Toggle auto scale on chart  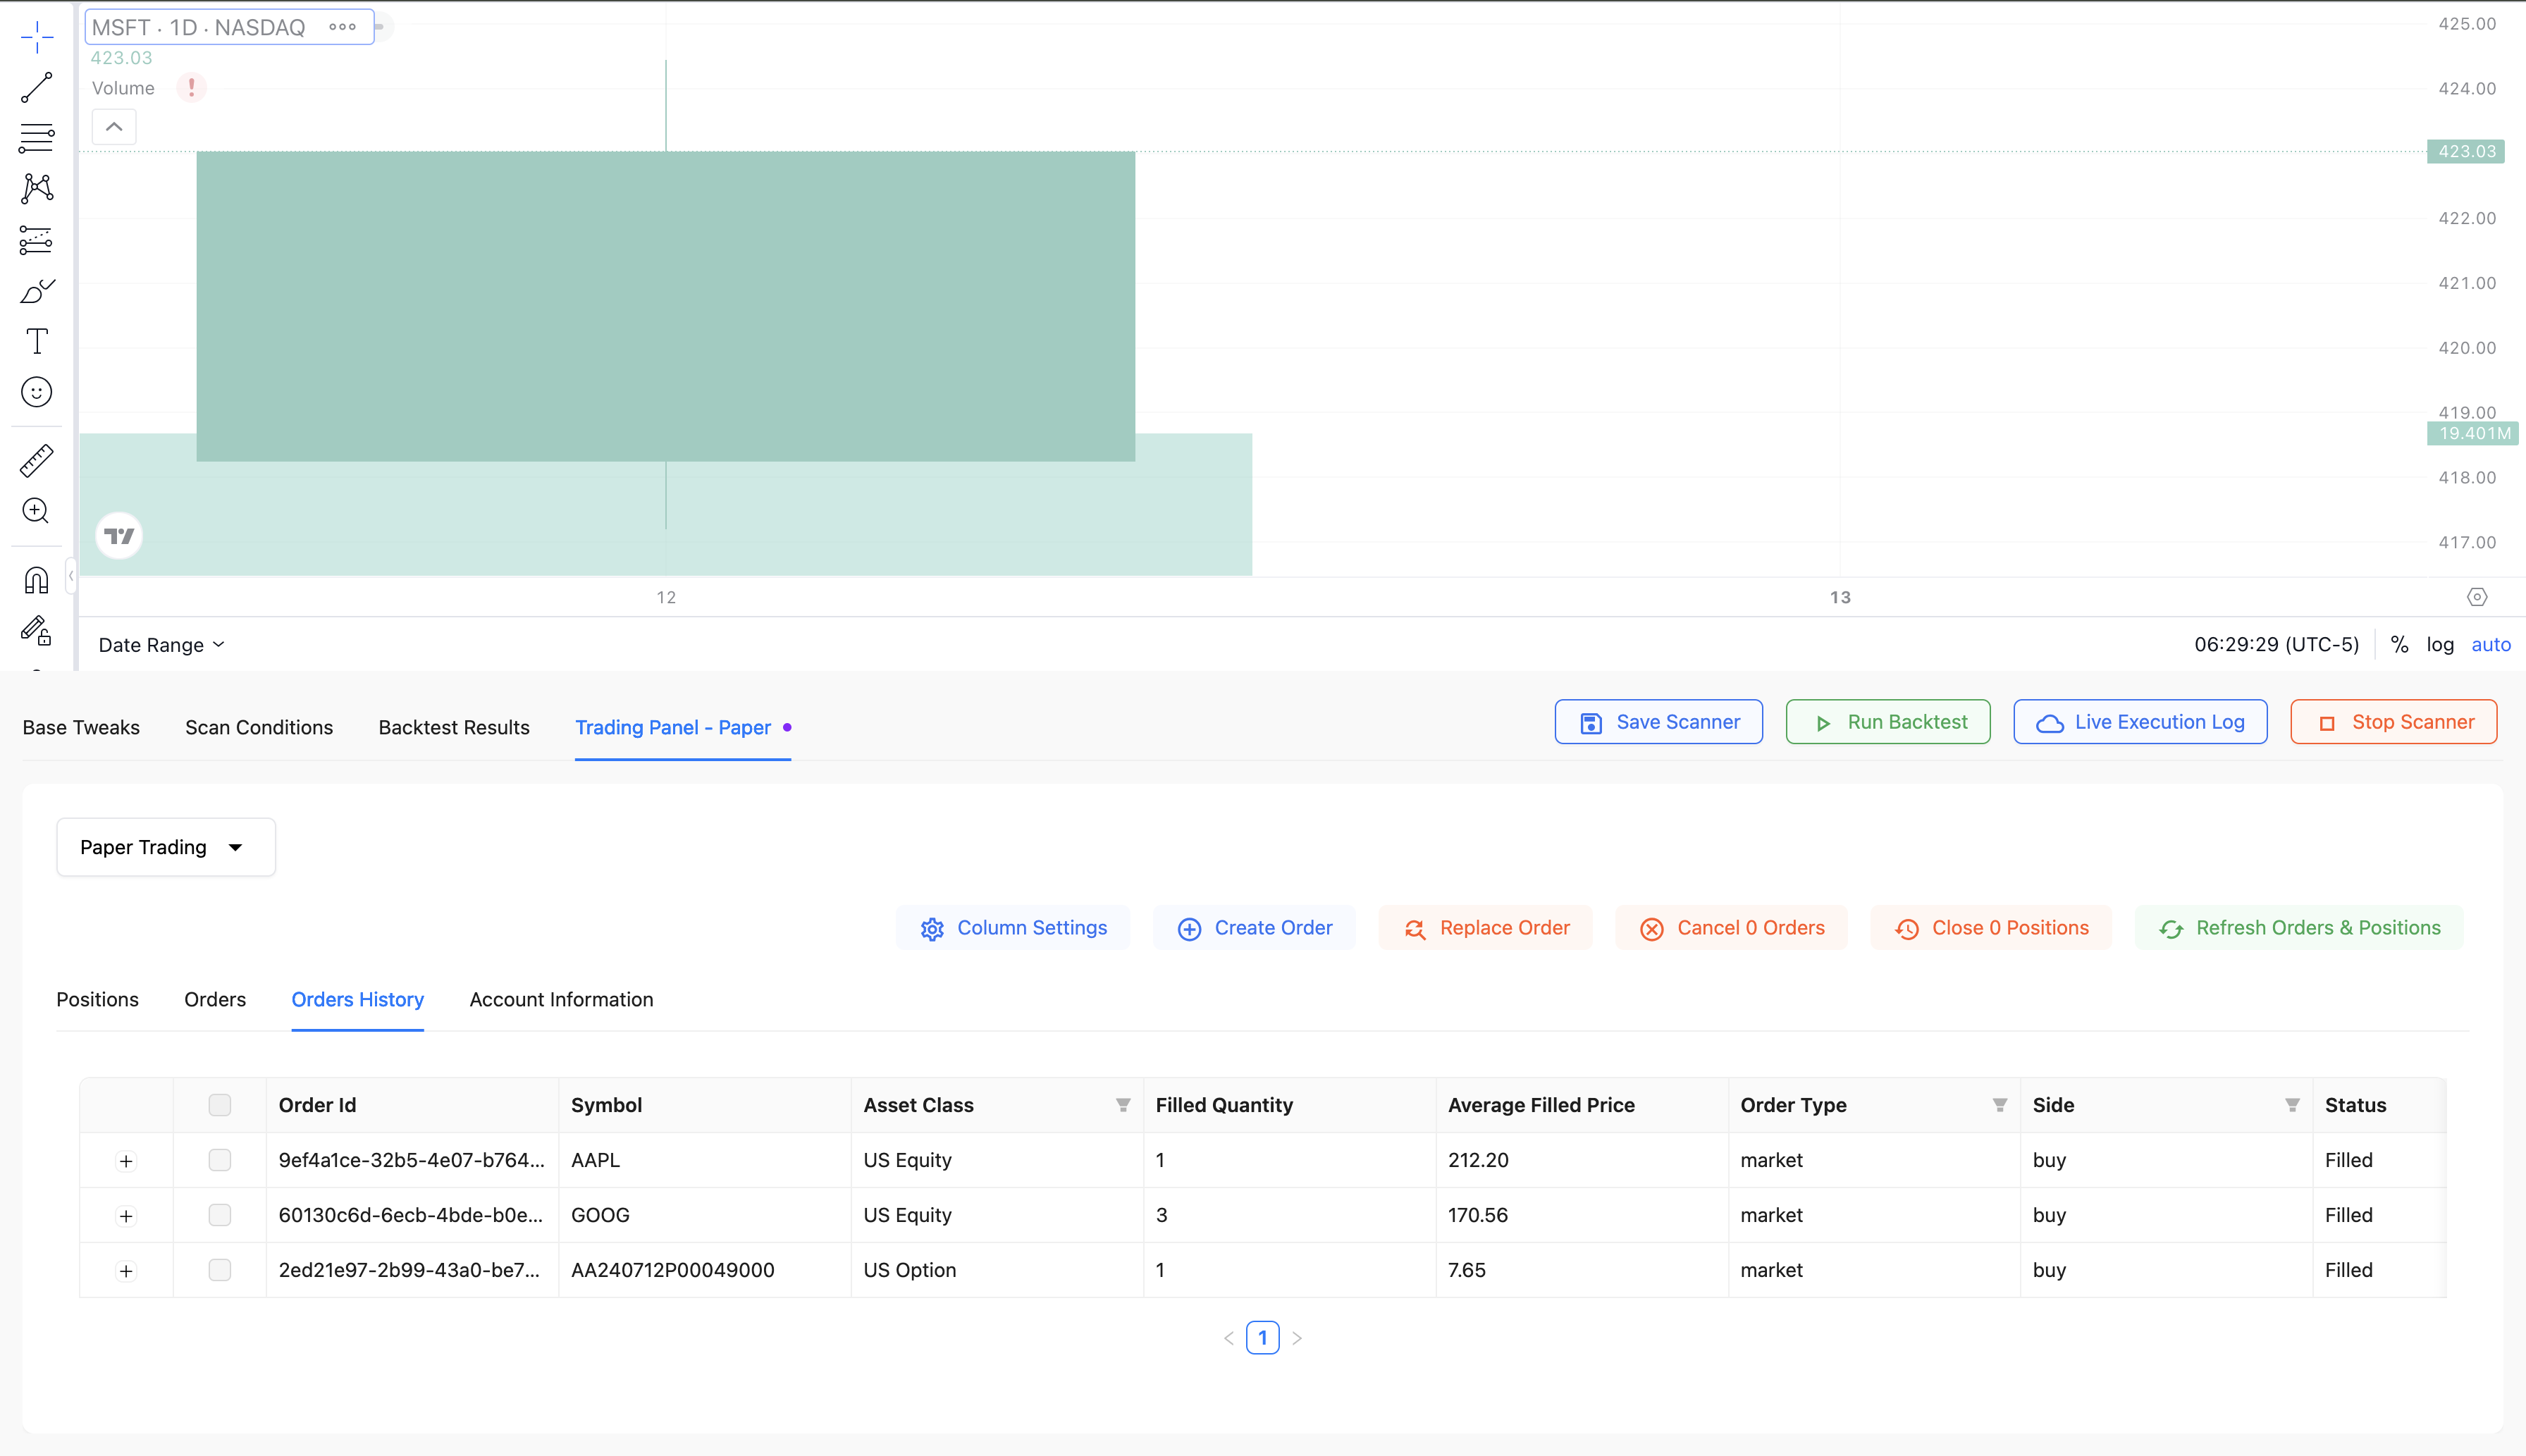click(x=2491, y=645)
